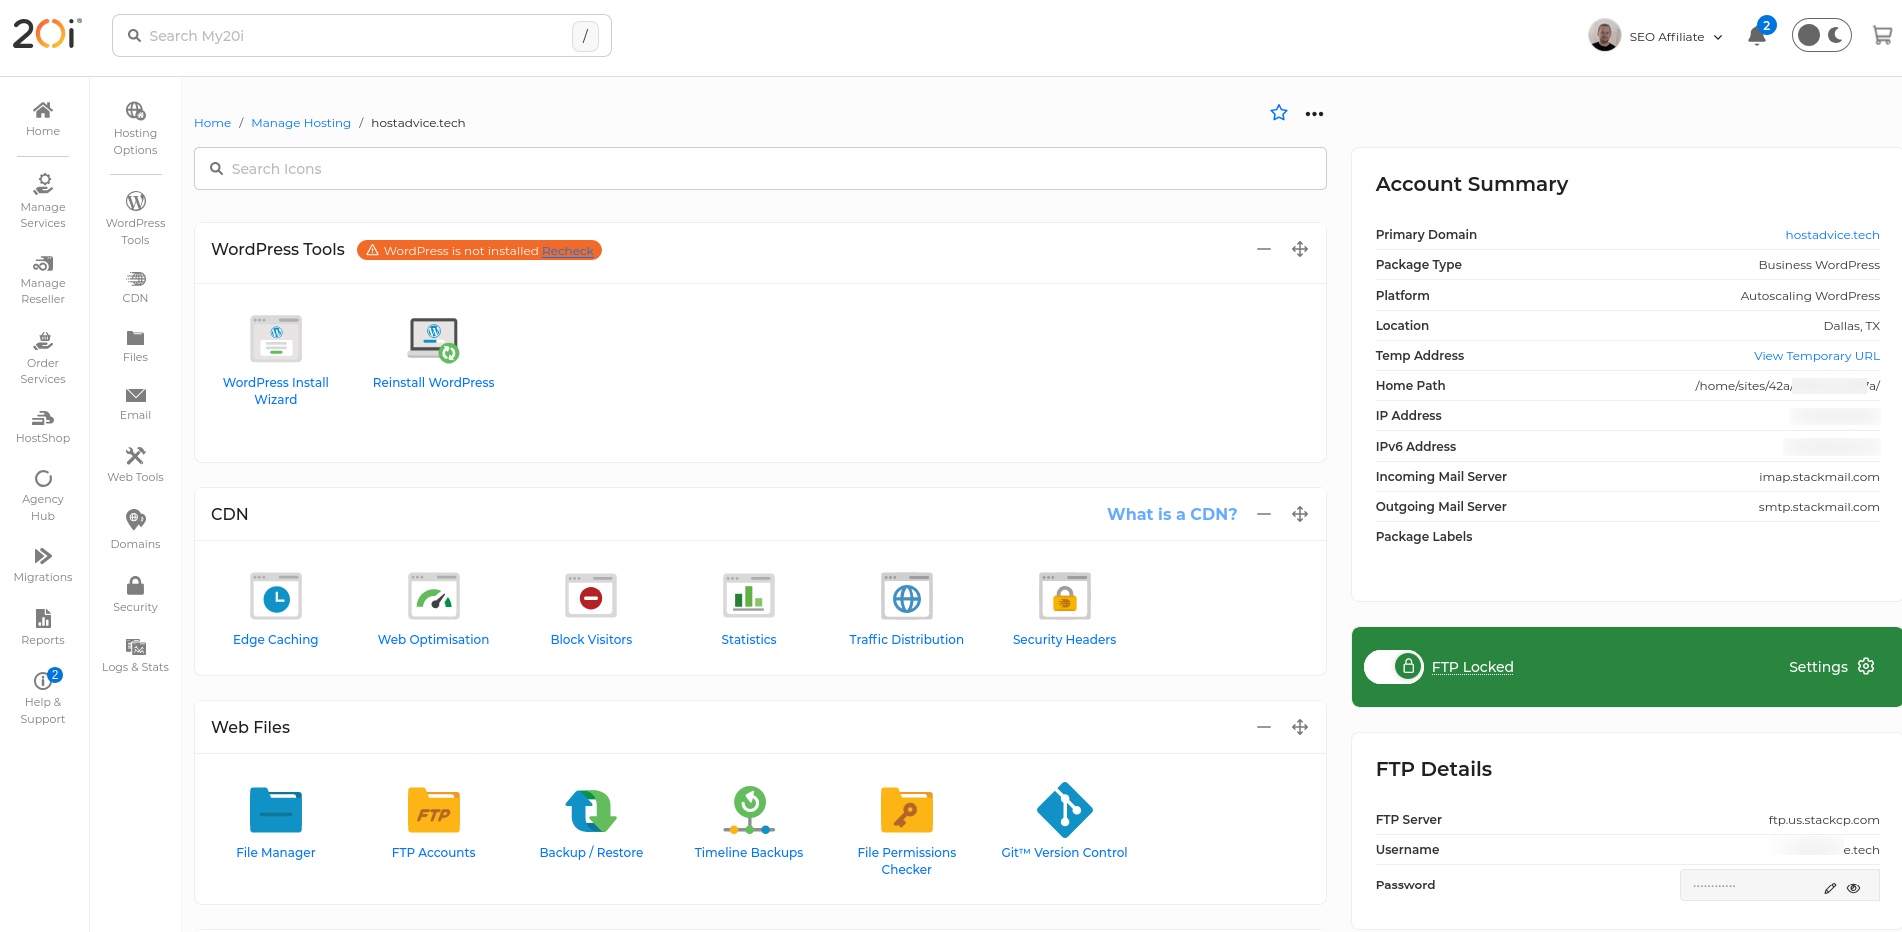View CDN Statistics
Screen dimensions: 1902x932
[x=749, y=597]
